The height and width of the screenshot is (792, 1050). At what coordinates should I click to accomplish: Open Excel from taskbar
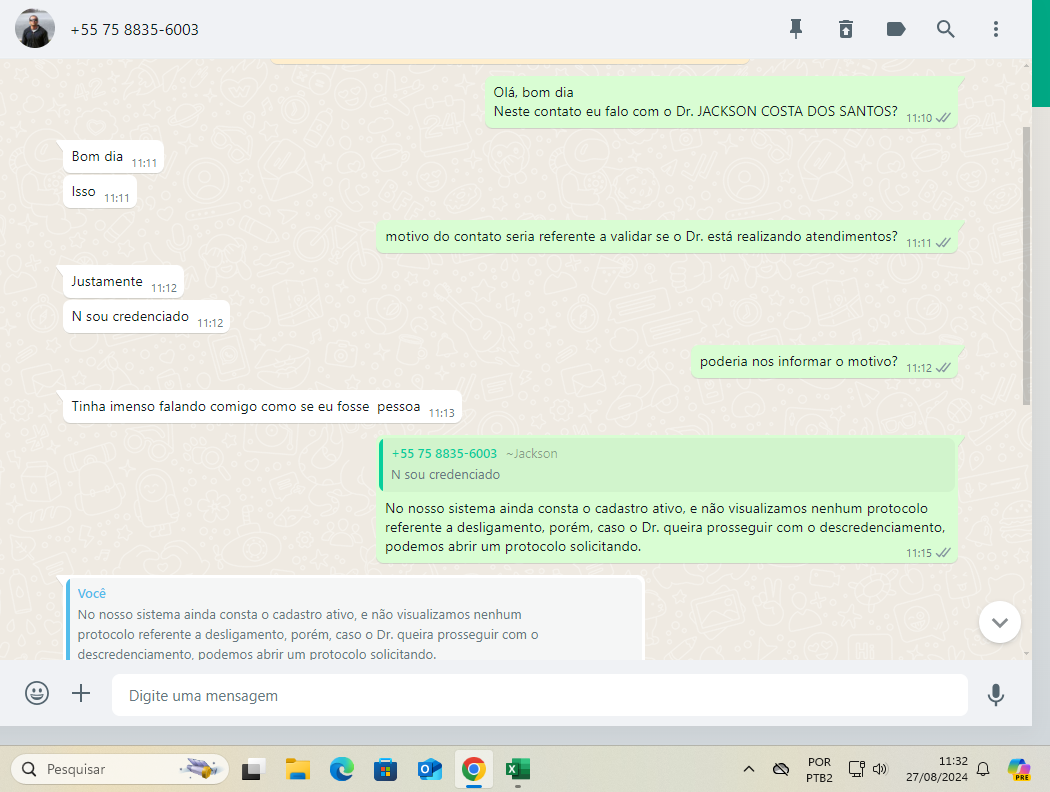518,769
